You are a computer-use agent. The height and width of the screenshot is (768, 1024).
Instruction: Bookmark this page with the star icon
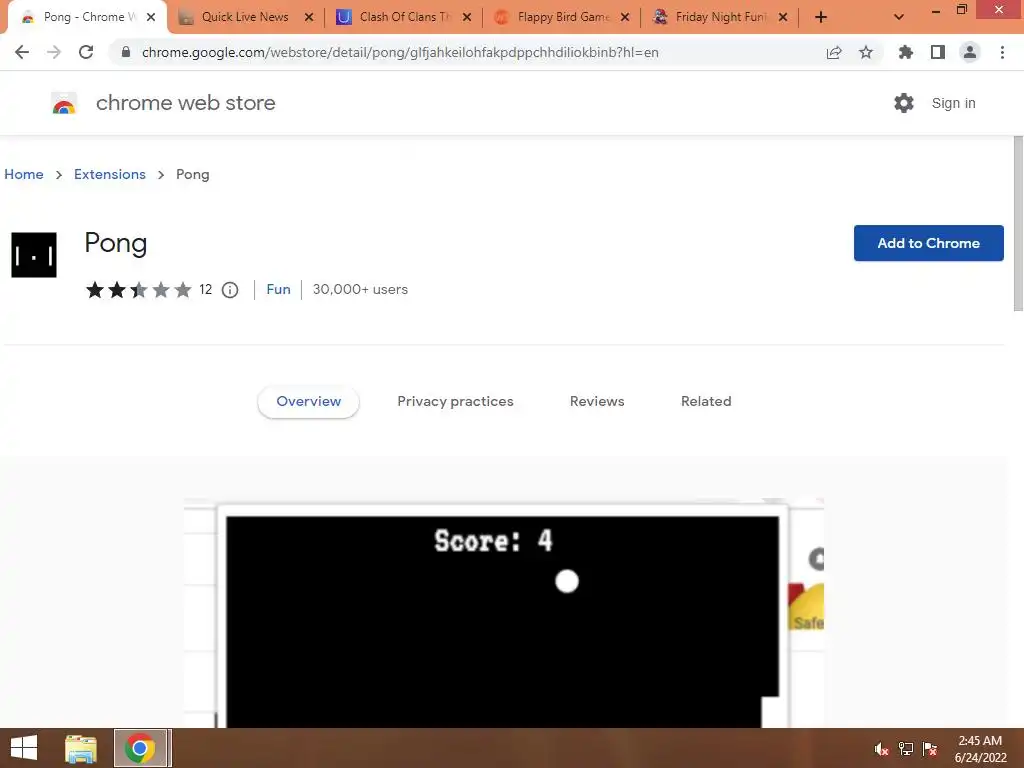pos(866,52)
